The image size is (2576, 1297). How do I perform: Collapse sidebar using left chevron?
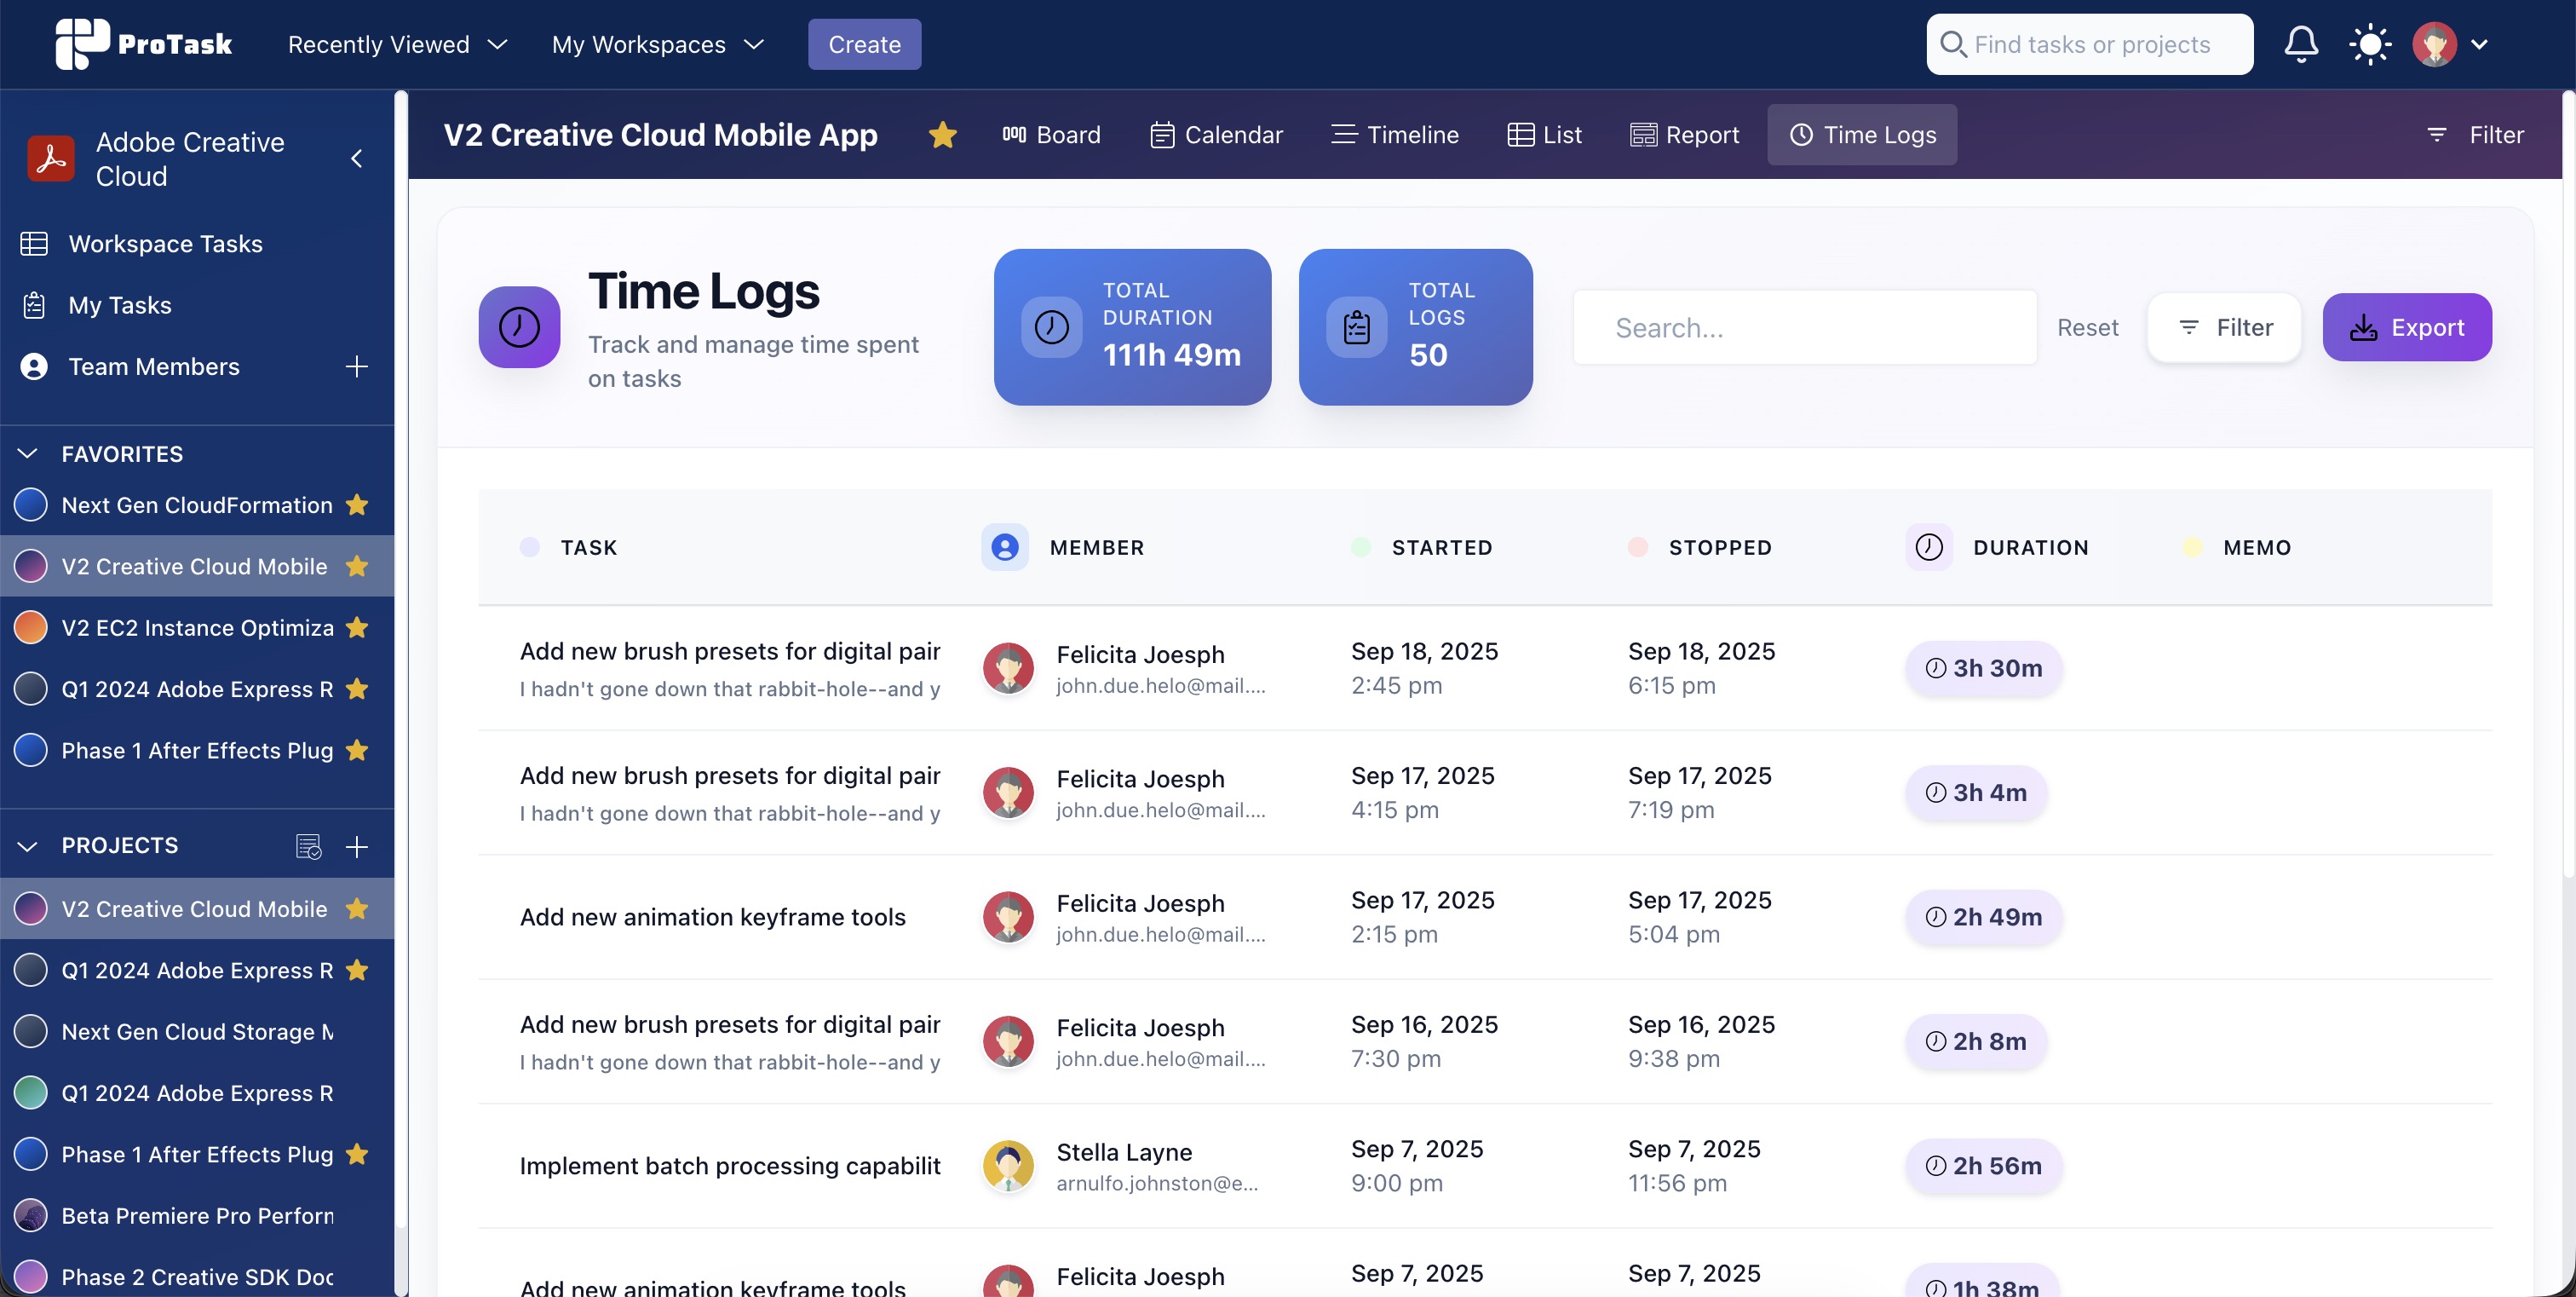pyautogui.click(x=356, y=159)
